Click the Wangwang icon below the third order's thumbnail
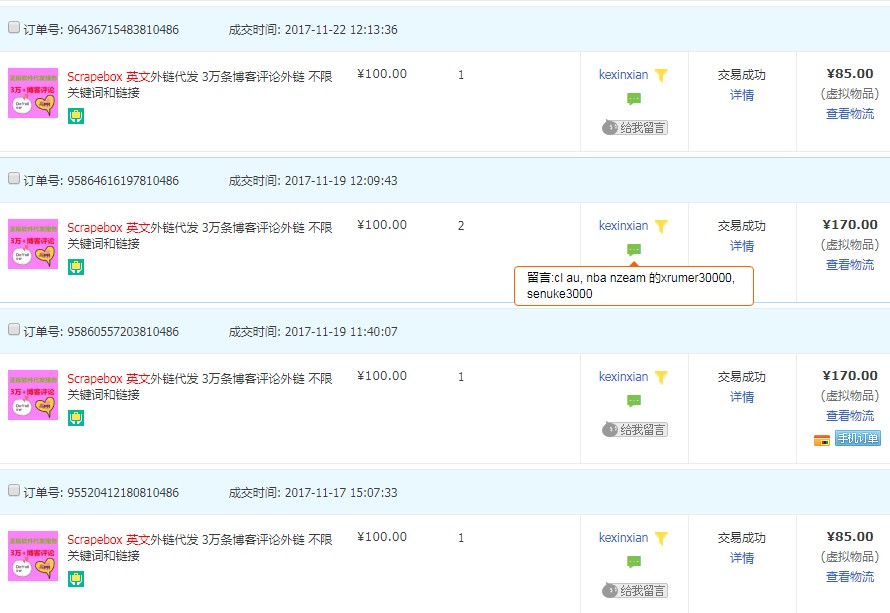The width and height of the screenshot is (890, 613). 76,417
